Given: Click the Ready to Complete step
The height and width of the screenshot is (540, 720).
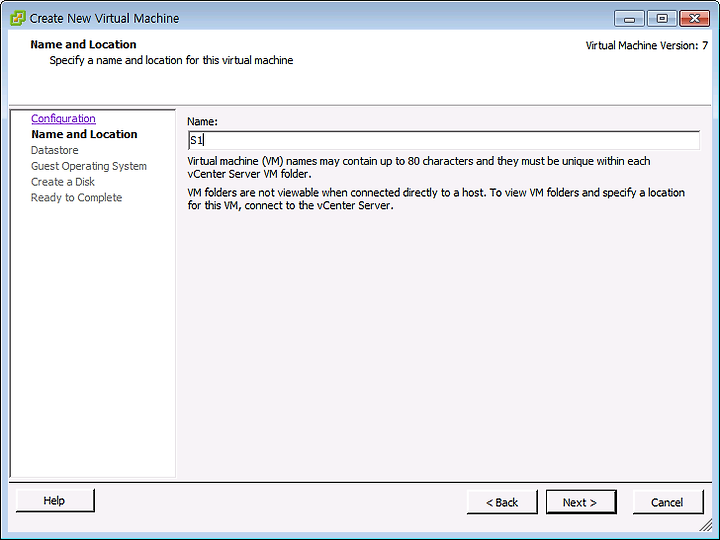Looking at the screenshot, I should (77, 197).
